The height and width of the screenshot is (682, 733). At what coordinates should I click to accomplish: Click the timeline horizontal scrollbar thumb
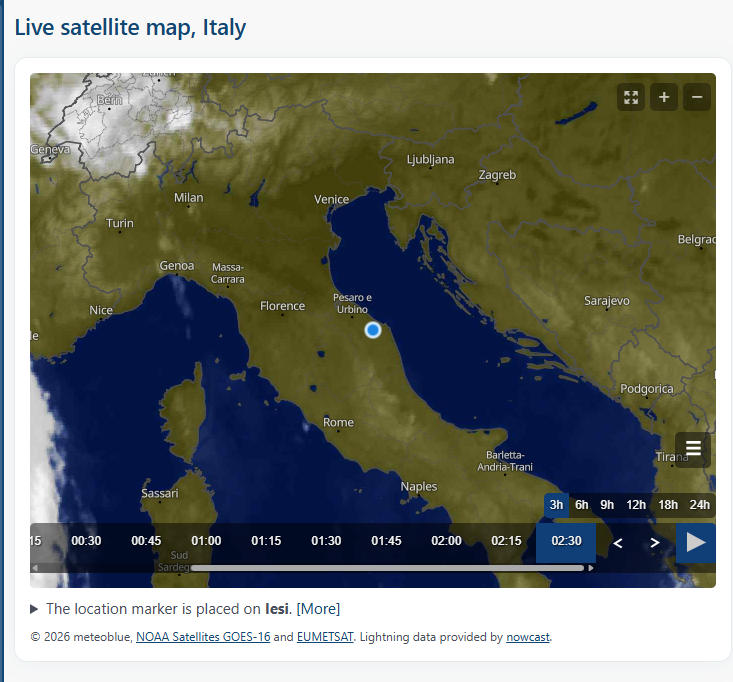pos(388,568)
